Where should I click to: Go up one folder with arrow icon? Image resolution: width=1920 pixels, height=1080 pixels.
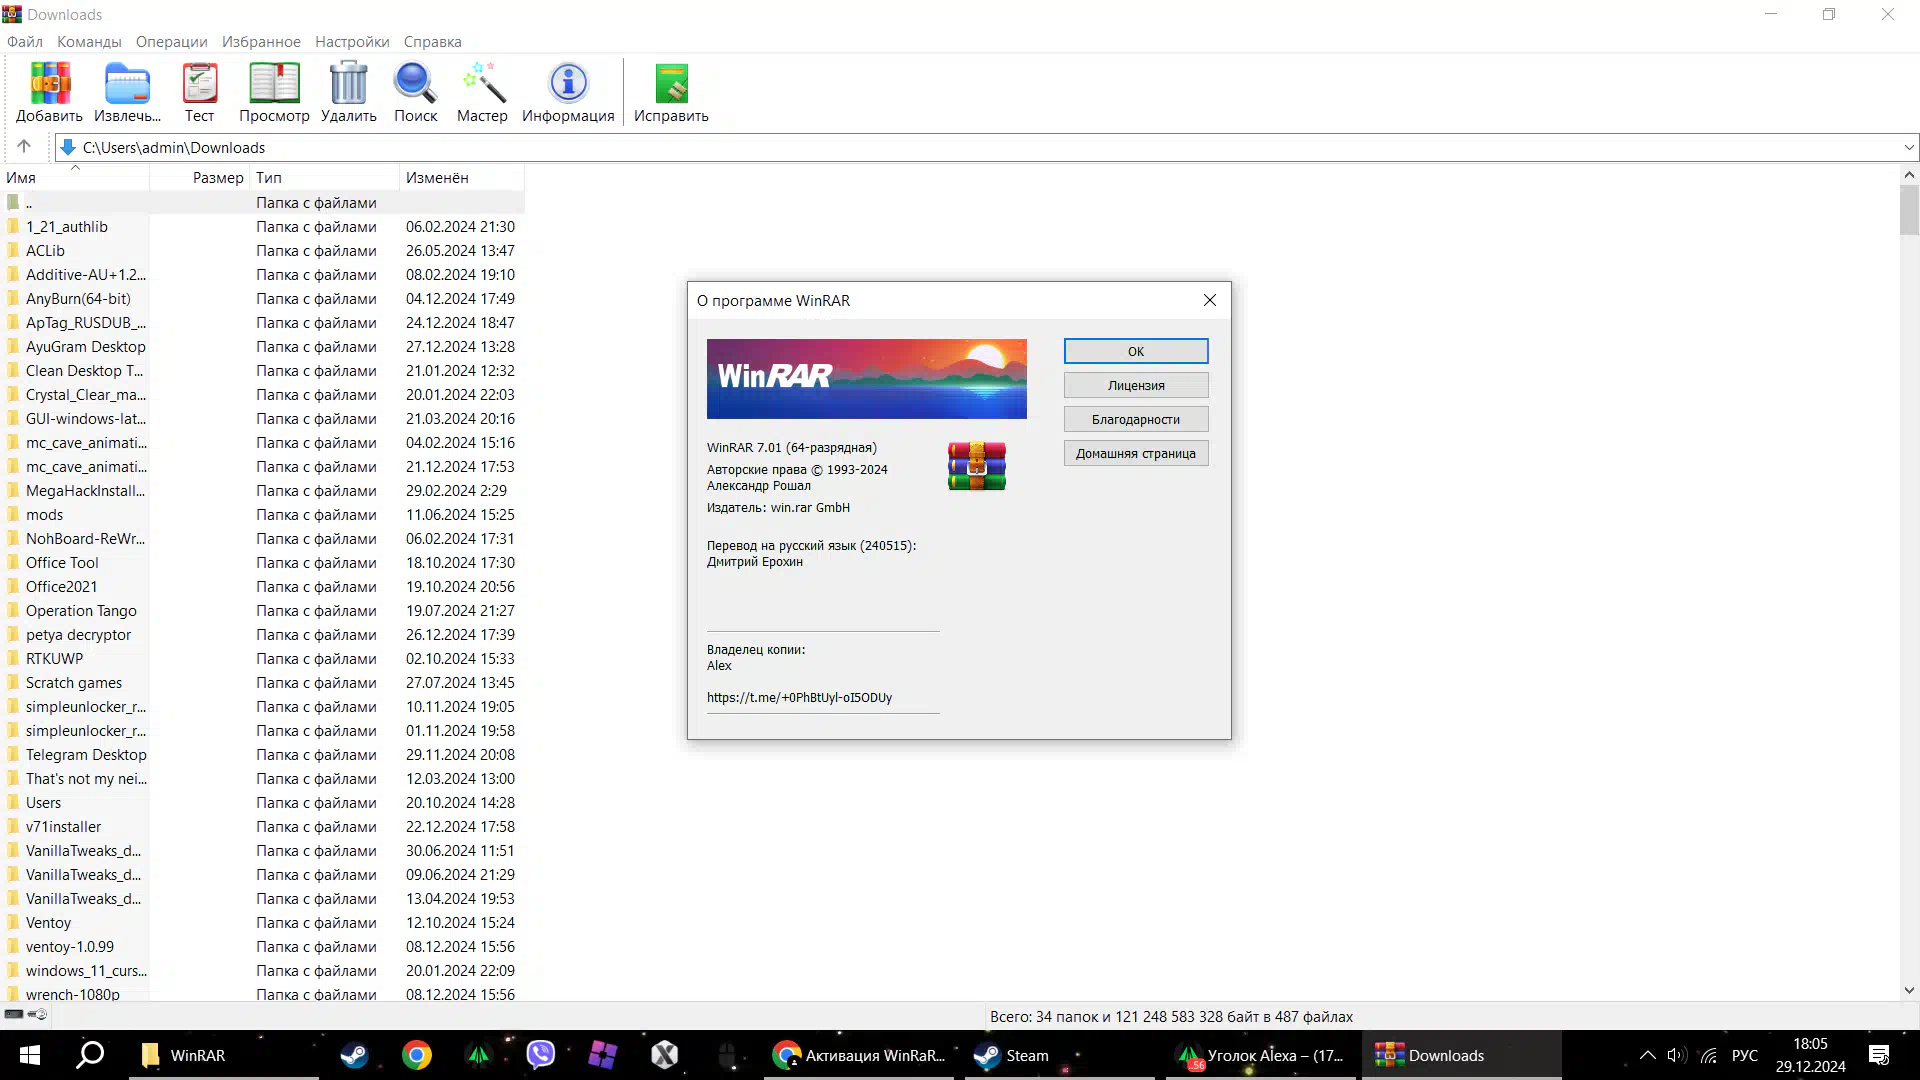click(x=24, y=146)
